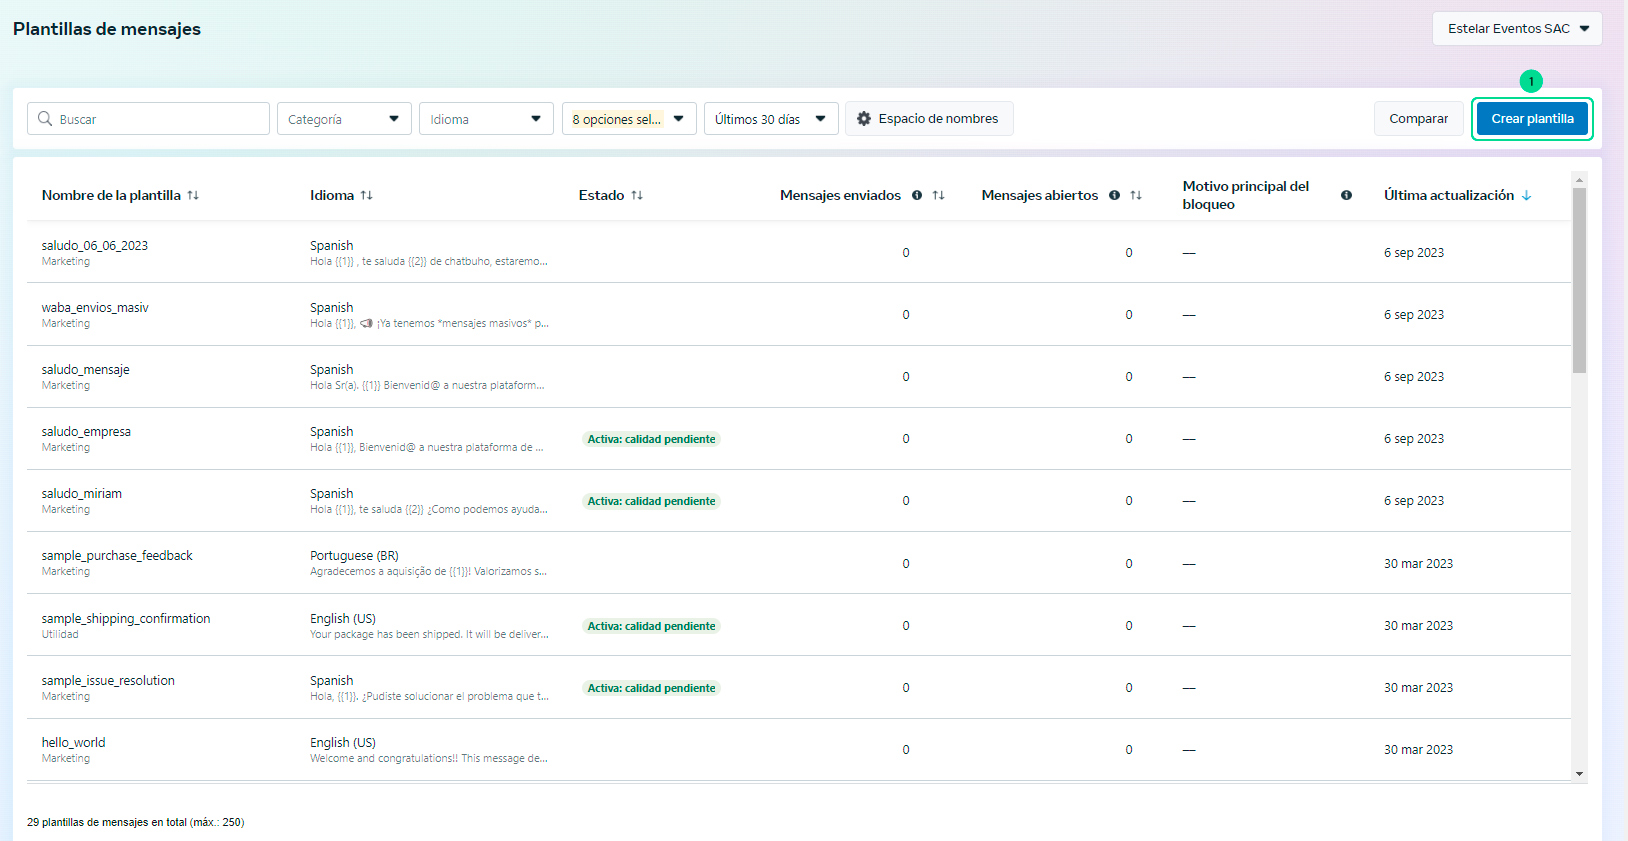
Task: Expand the Idioma filter dropdown
Action: click(x=485, y=119)
